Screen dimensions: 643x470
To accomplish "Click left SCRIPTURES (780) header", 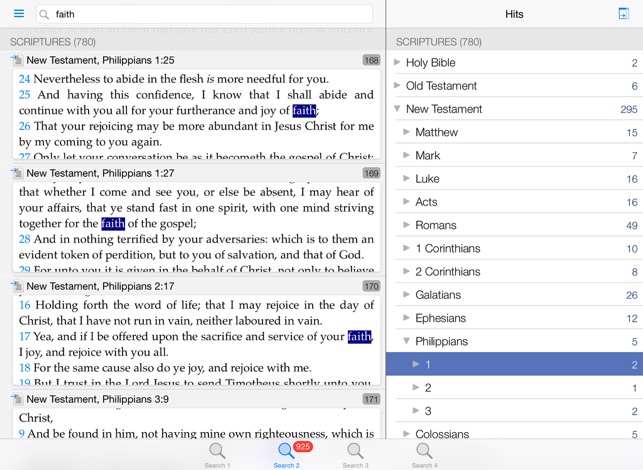I will pyautogui.click(x=53, y=42).
